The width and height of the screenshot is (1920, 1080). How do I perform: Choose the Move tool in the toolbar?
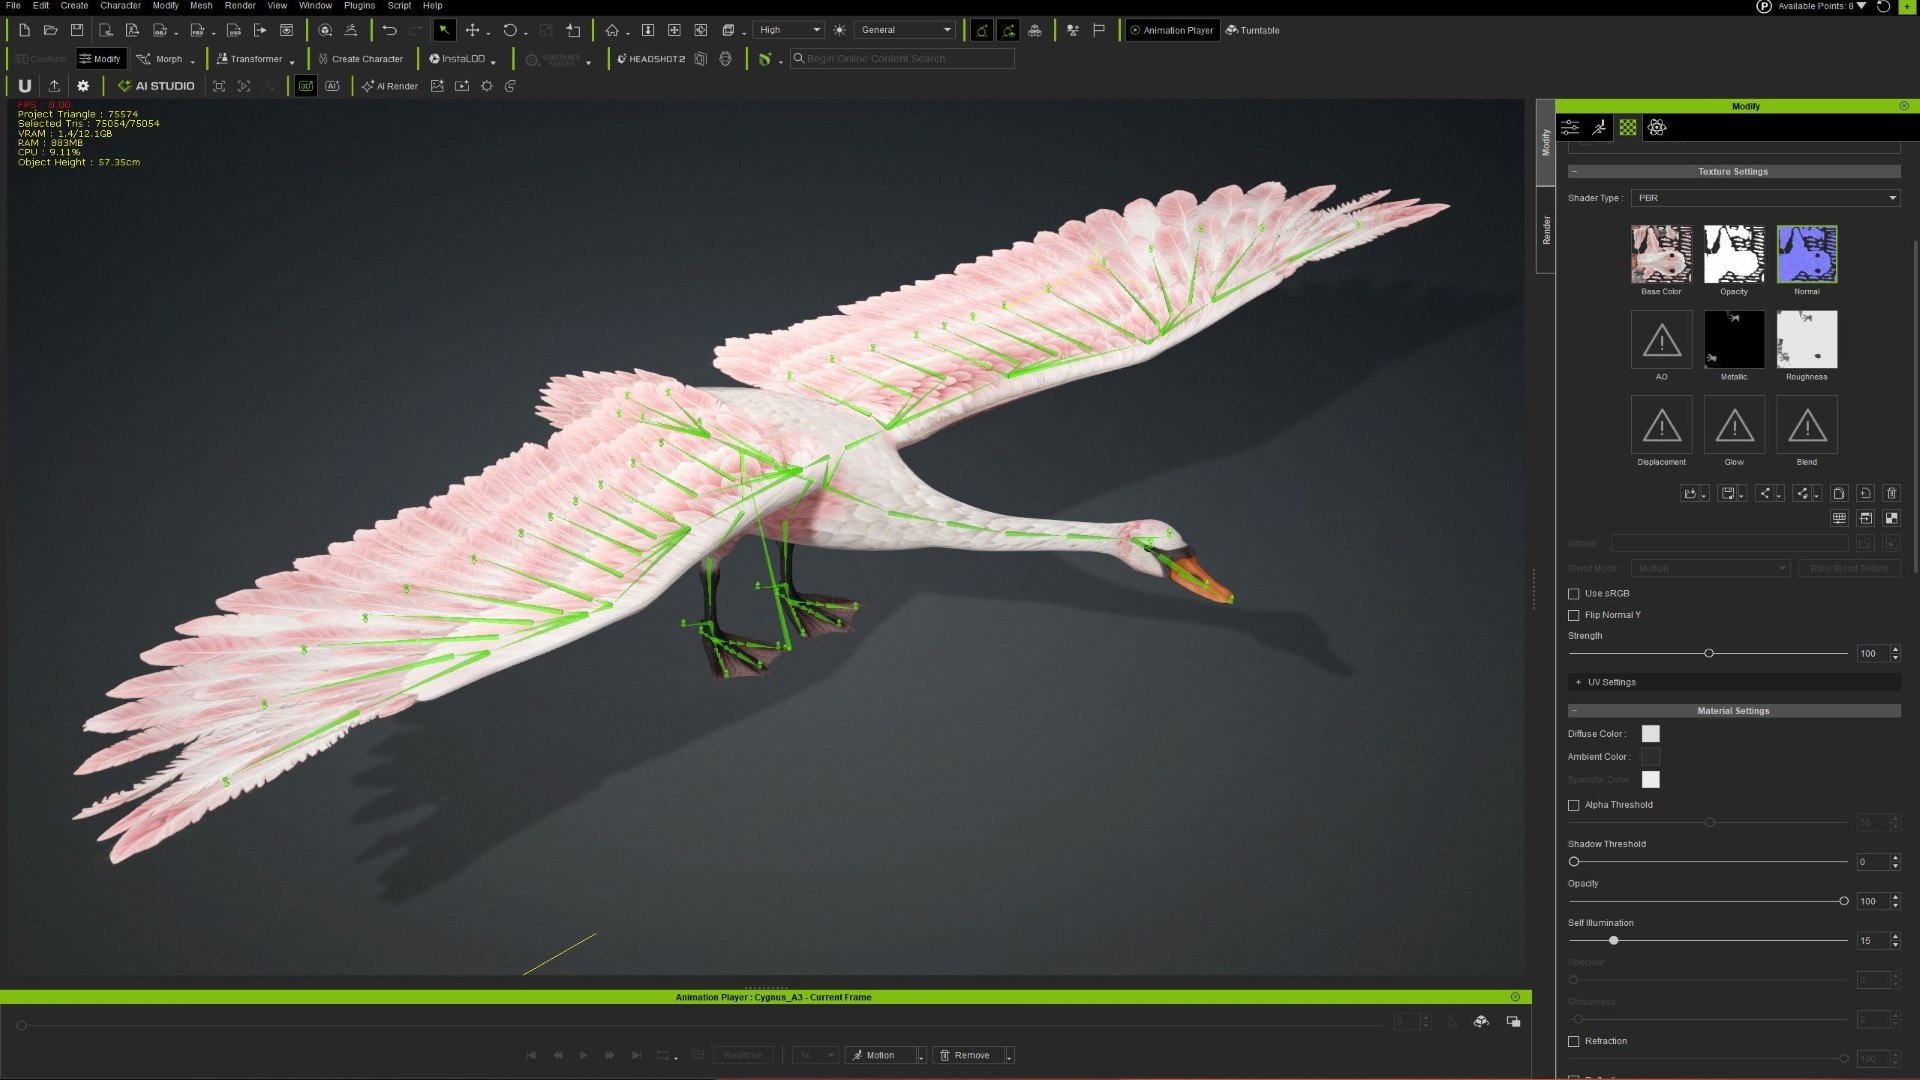[472, 30]
